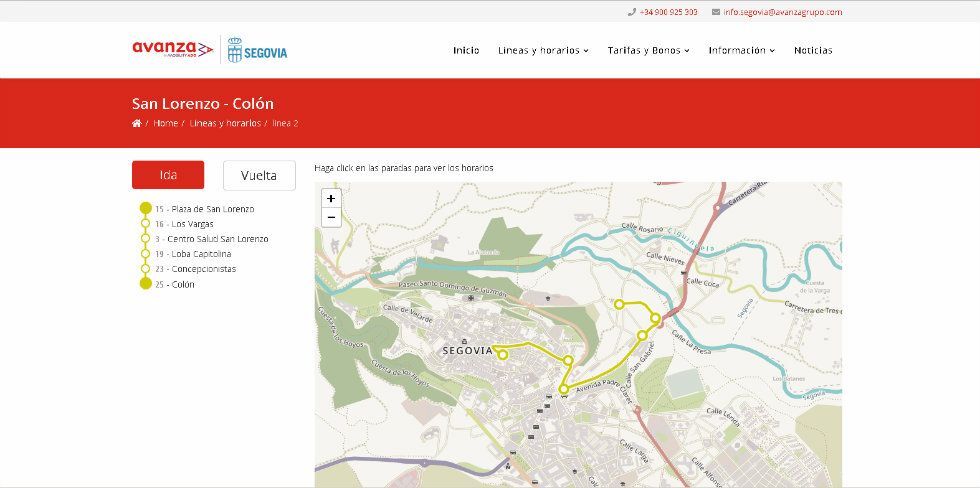Expand the Tarifas y Bonos menu
Image resolution: width=980 pixels, height=488 pixels.
[648, 50]
